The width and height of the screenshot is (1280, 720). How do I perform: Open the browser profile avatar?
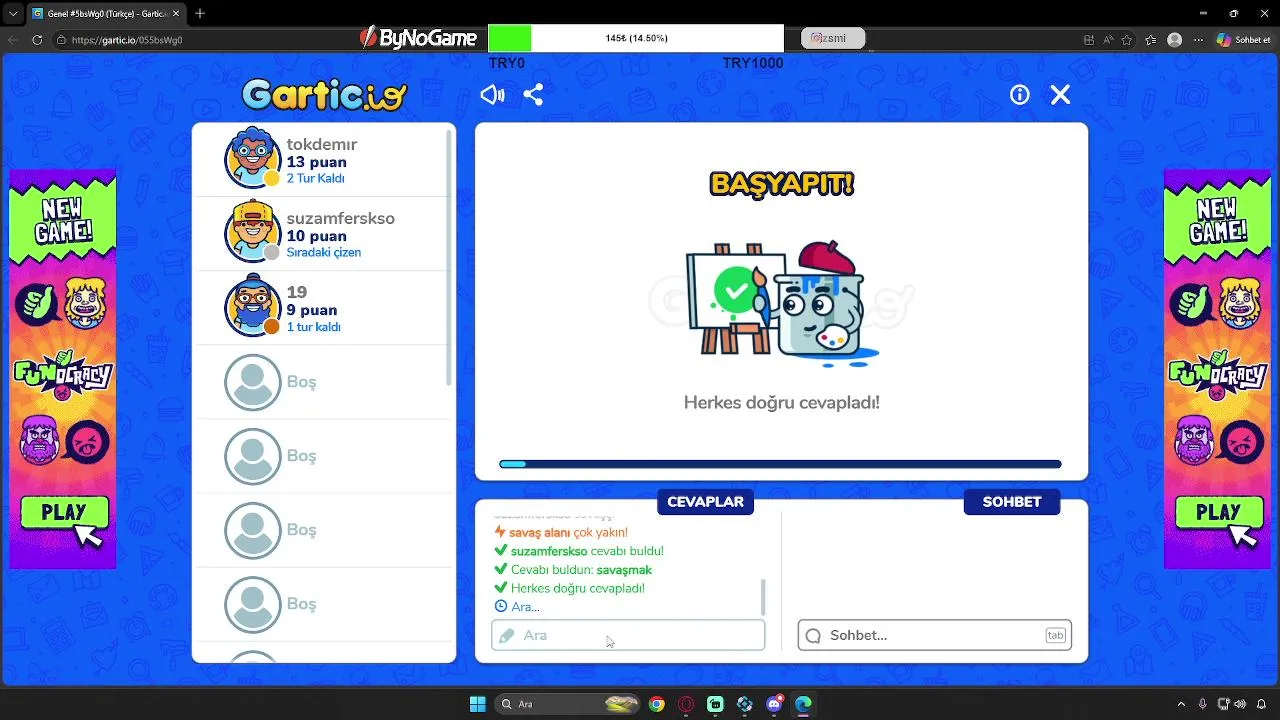point(1175,40)
